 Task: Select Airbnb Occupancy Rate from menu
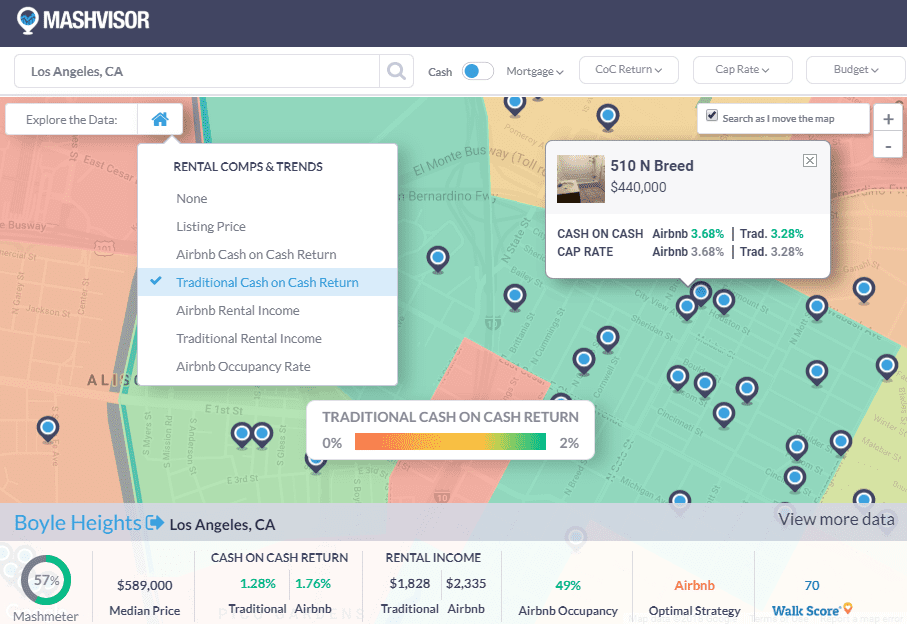coord(243,366)
